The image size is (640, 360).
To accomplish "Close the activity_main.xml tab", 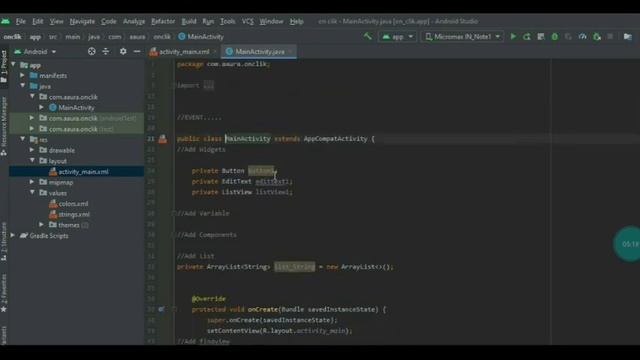I will pyautogui.click(x=214, y=52).
